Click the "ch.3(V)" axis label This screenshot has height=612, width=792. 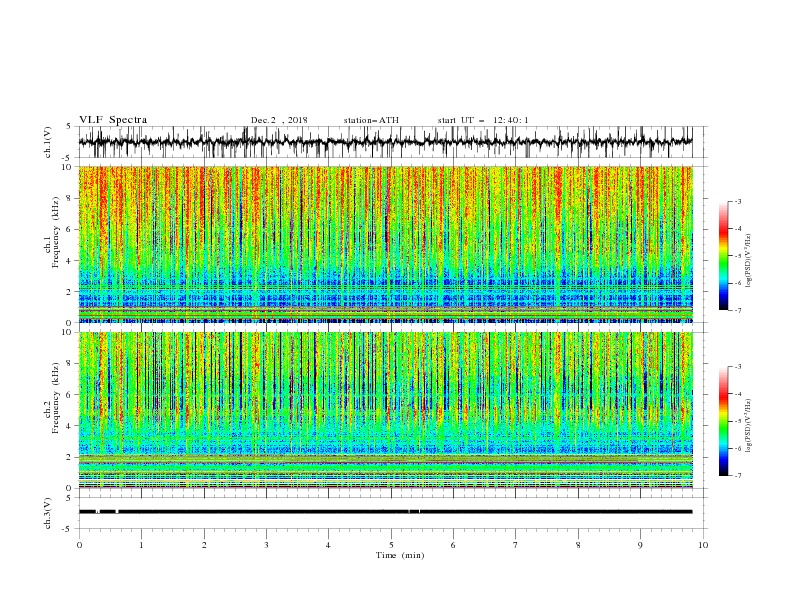(48, 513)
